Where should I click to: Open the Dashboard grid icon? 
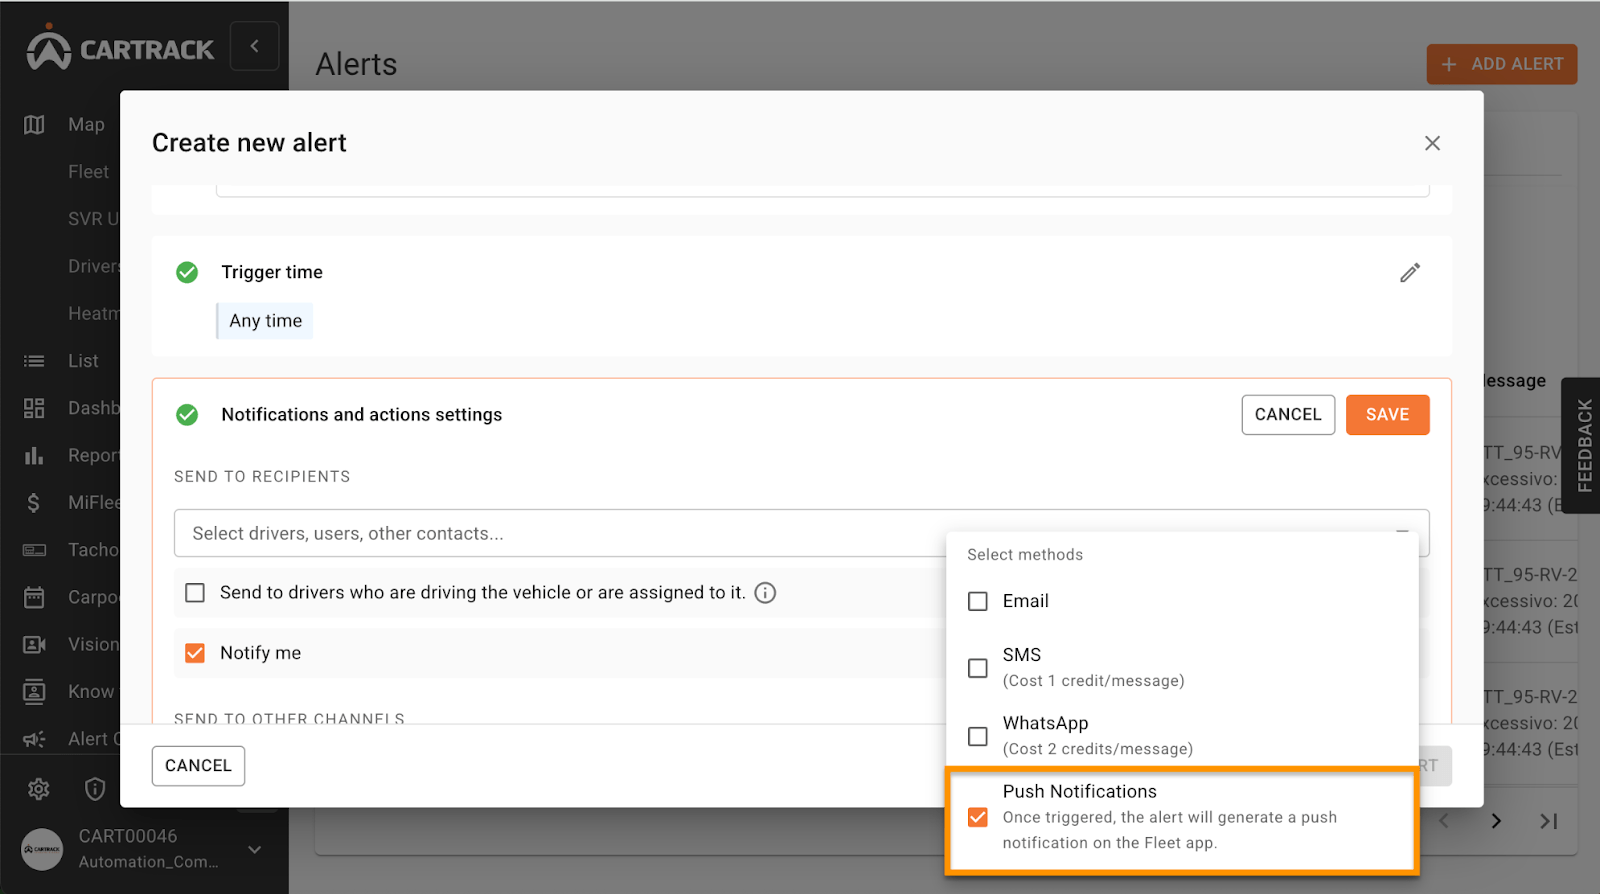tap(34, 408)
